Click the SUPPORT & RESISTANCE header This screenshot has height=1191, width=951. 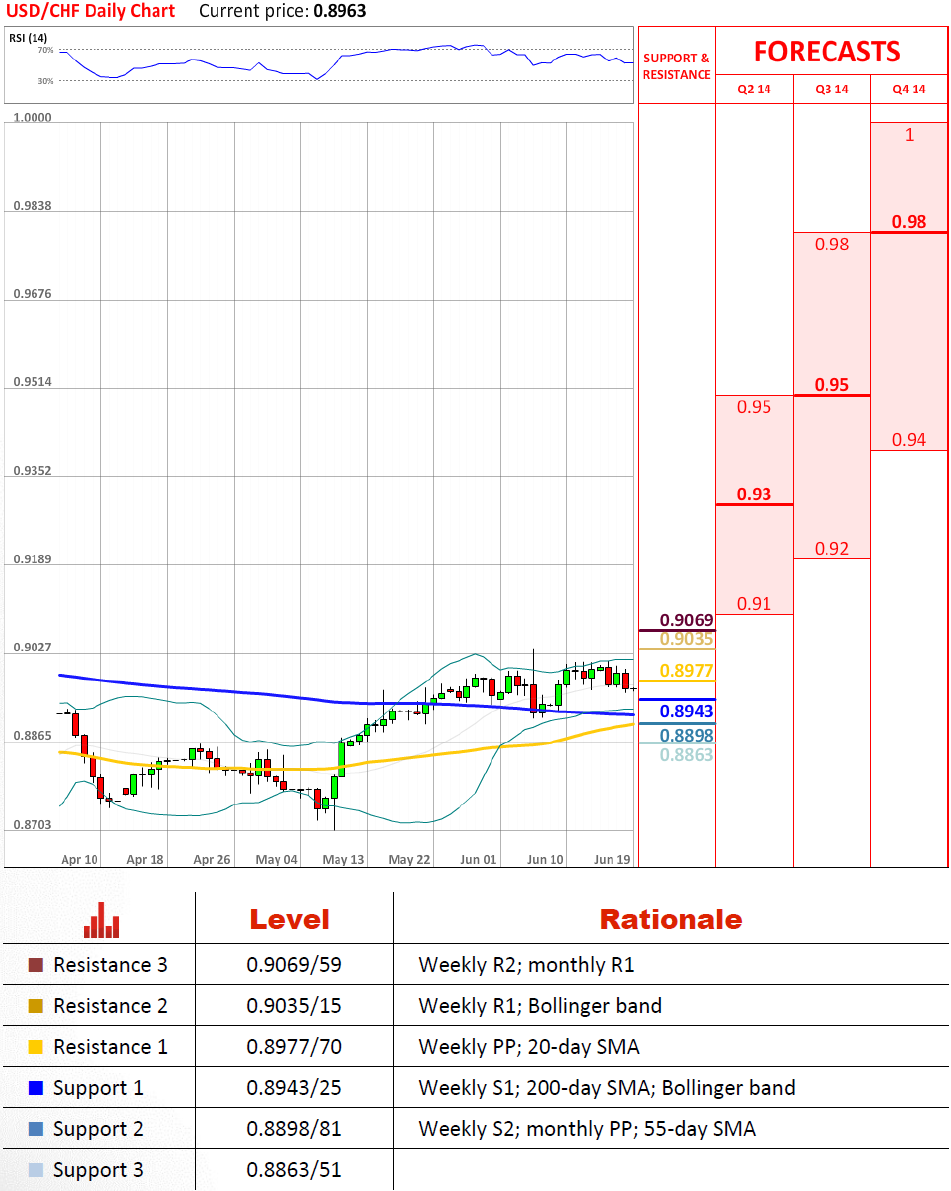click(676, 66)
